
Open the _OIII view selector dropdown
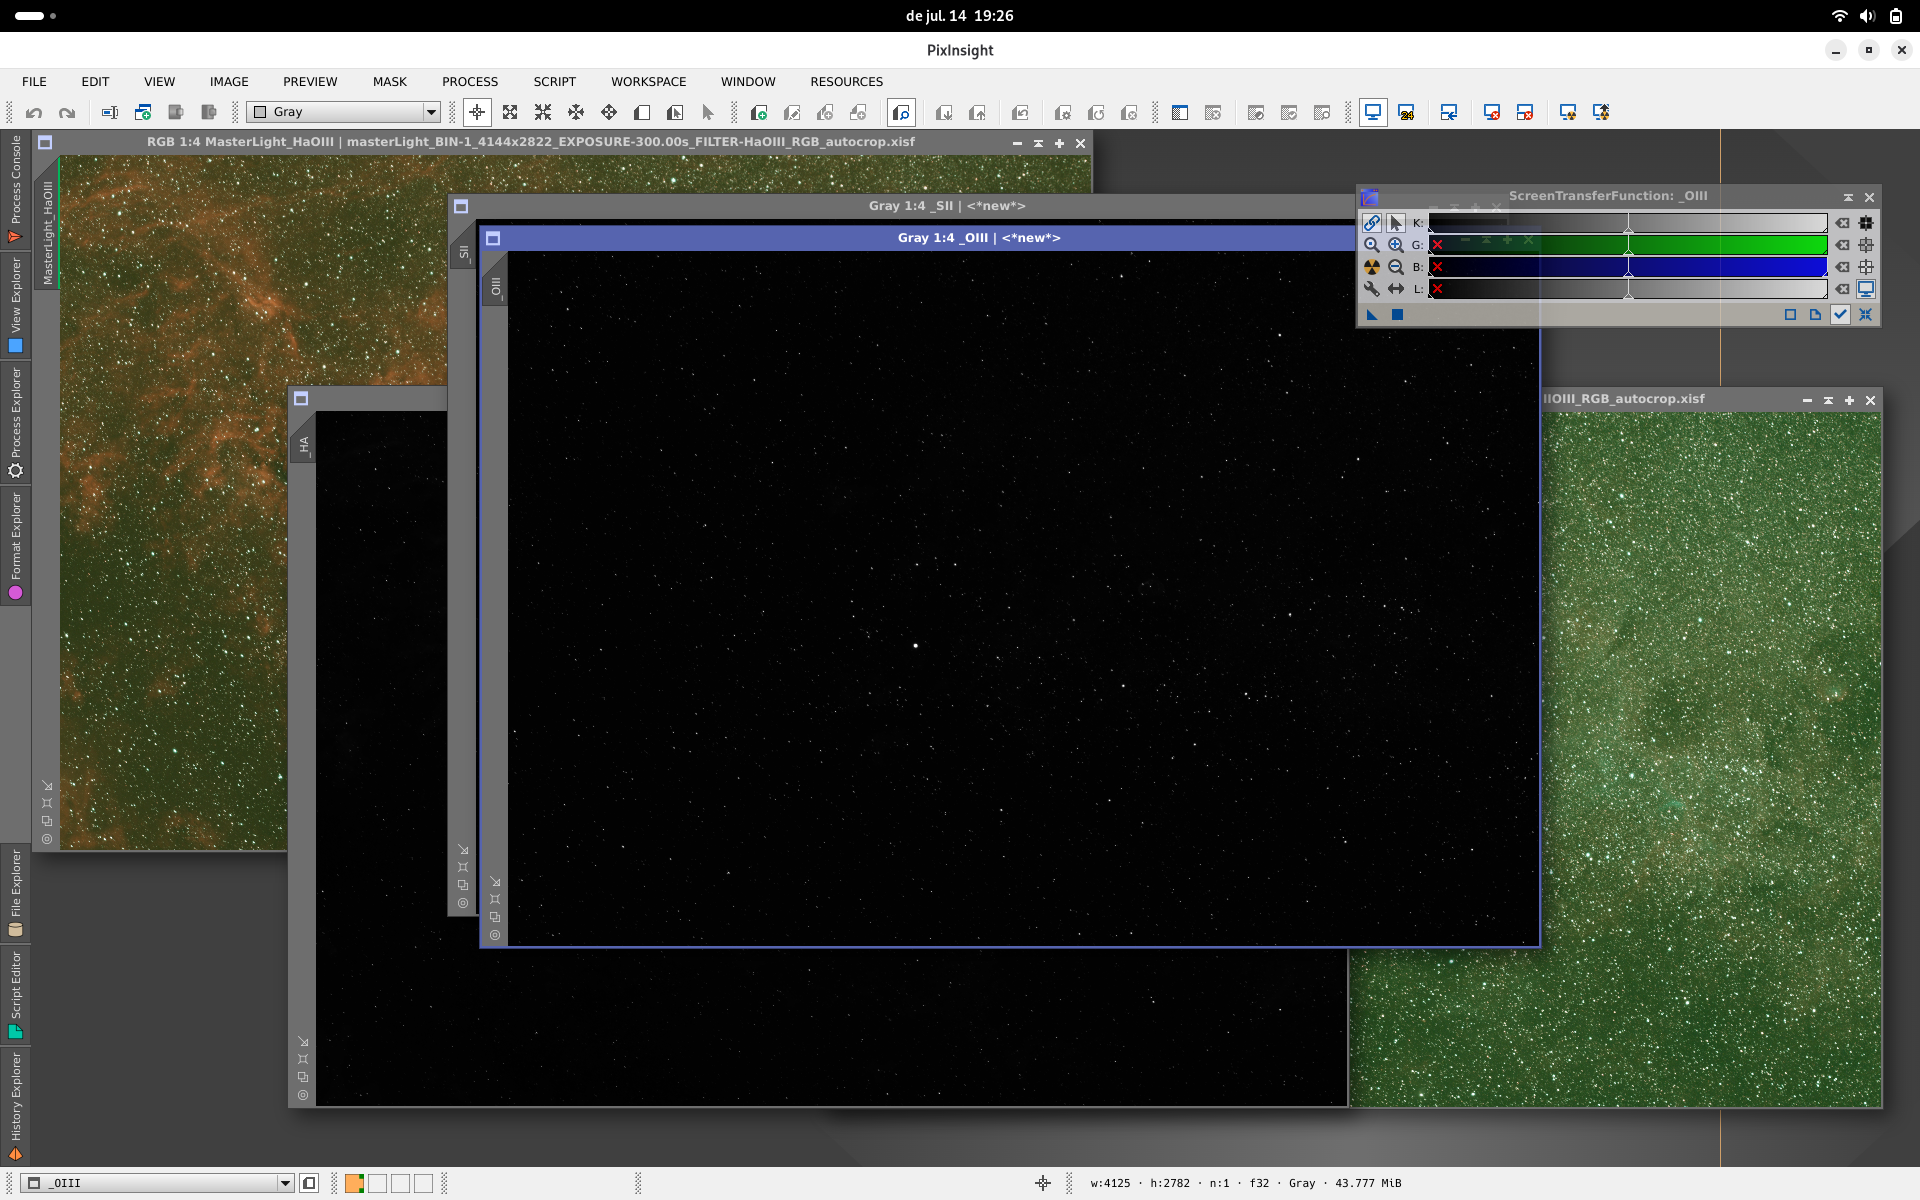[158, 1183]
